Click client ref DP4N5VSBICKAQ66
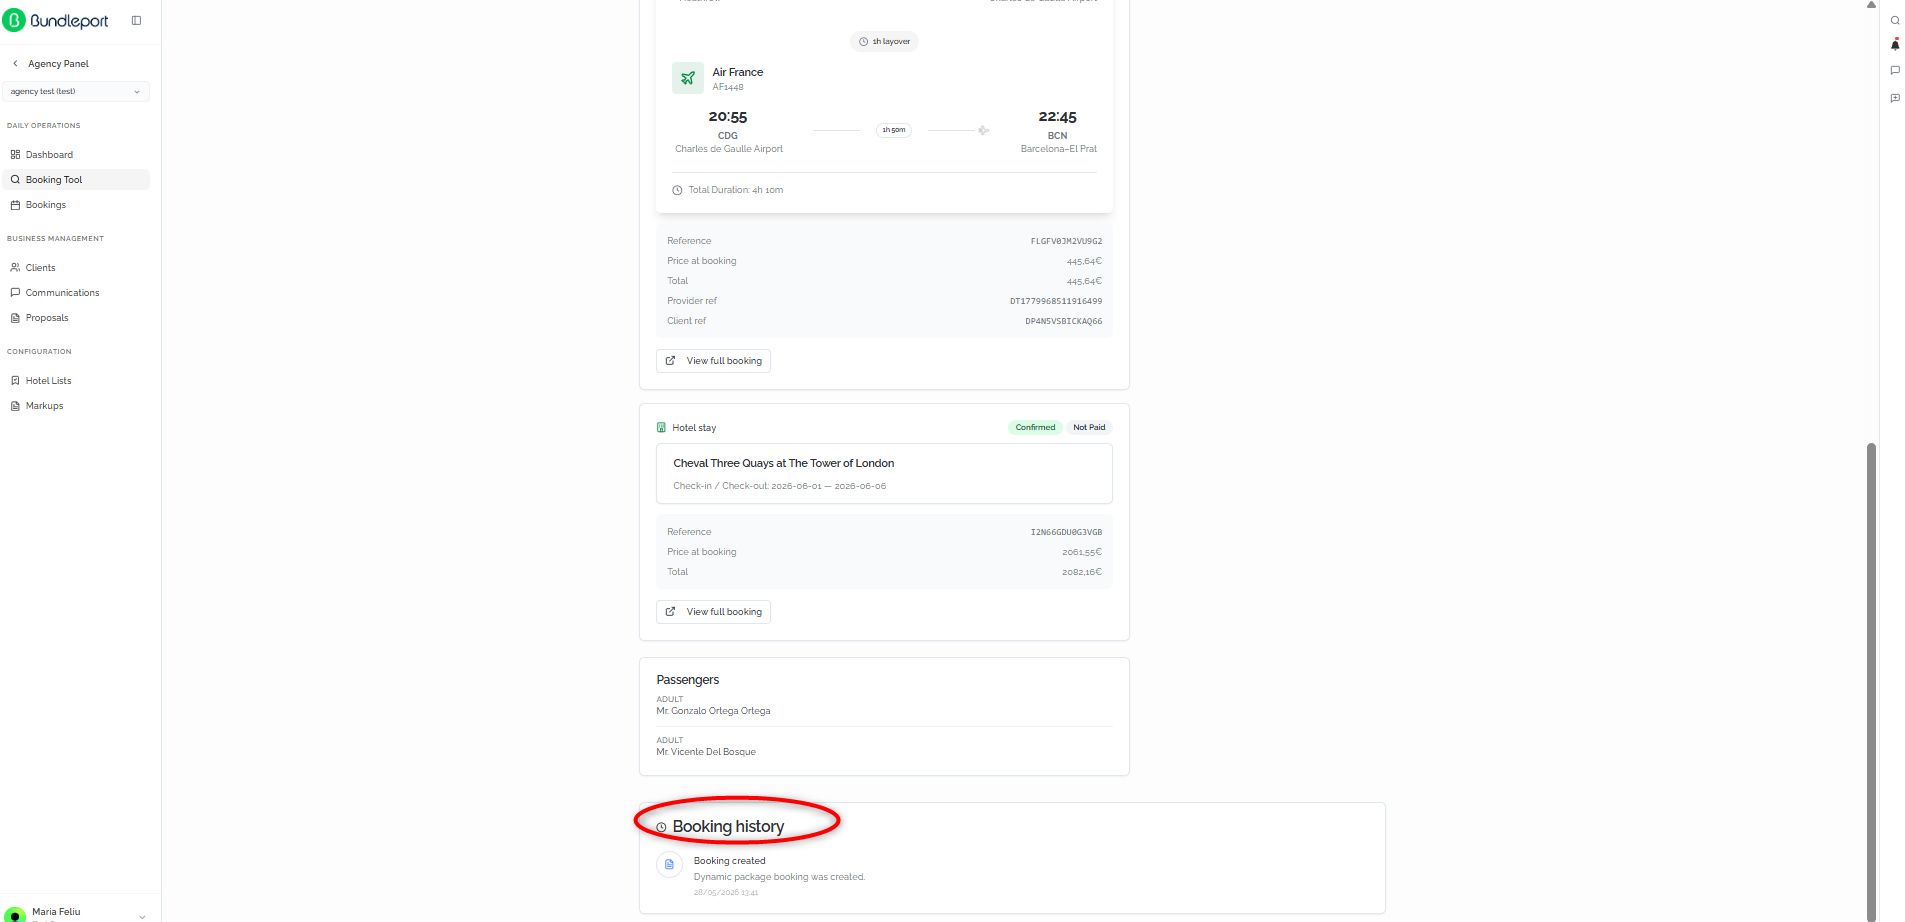 pos(1063,321)
